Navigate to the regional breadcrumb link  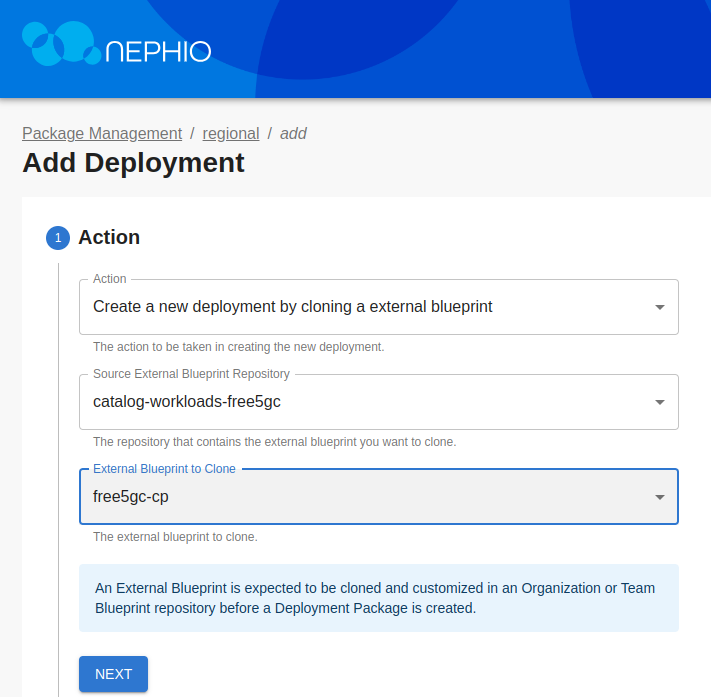pyautogui.click(x=230, y=133)
